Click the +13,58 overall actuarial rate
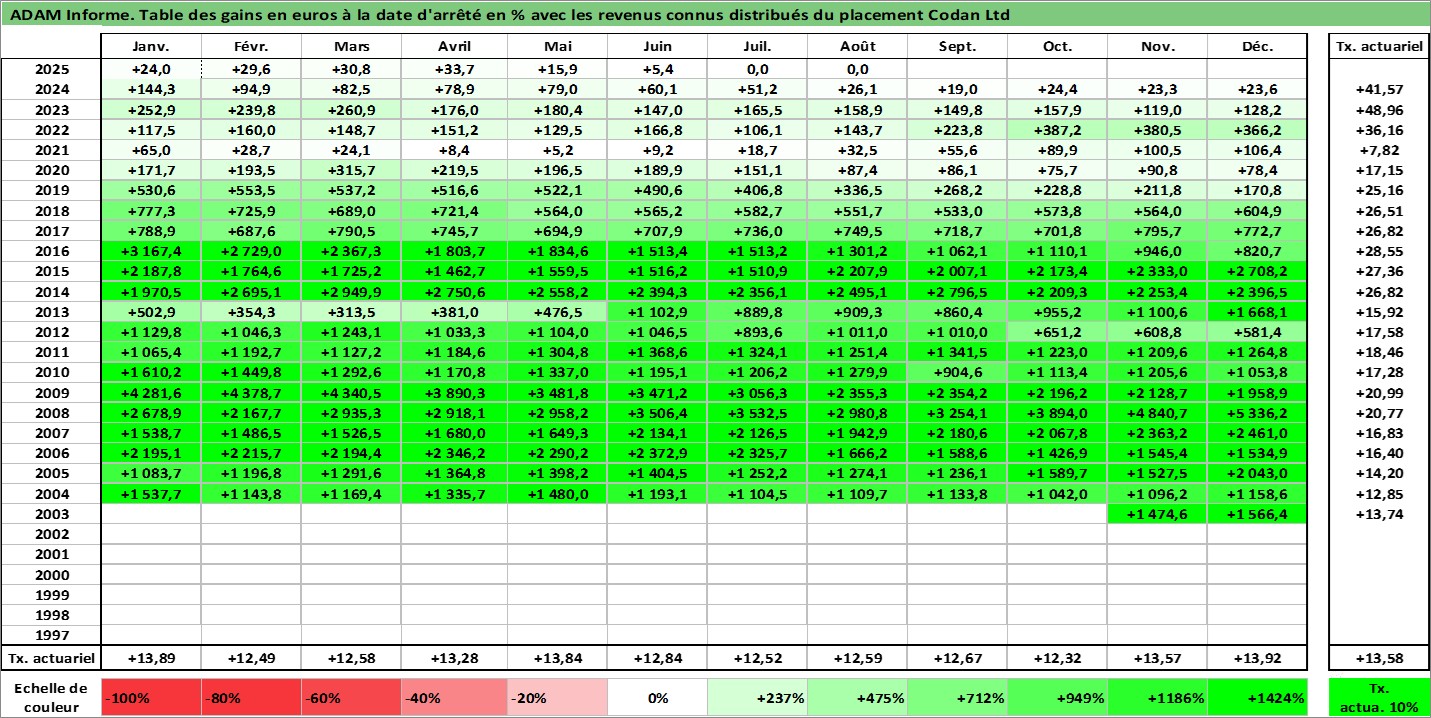 (x=1380, y=658)
